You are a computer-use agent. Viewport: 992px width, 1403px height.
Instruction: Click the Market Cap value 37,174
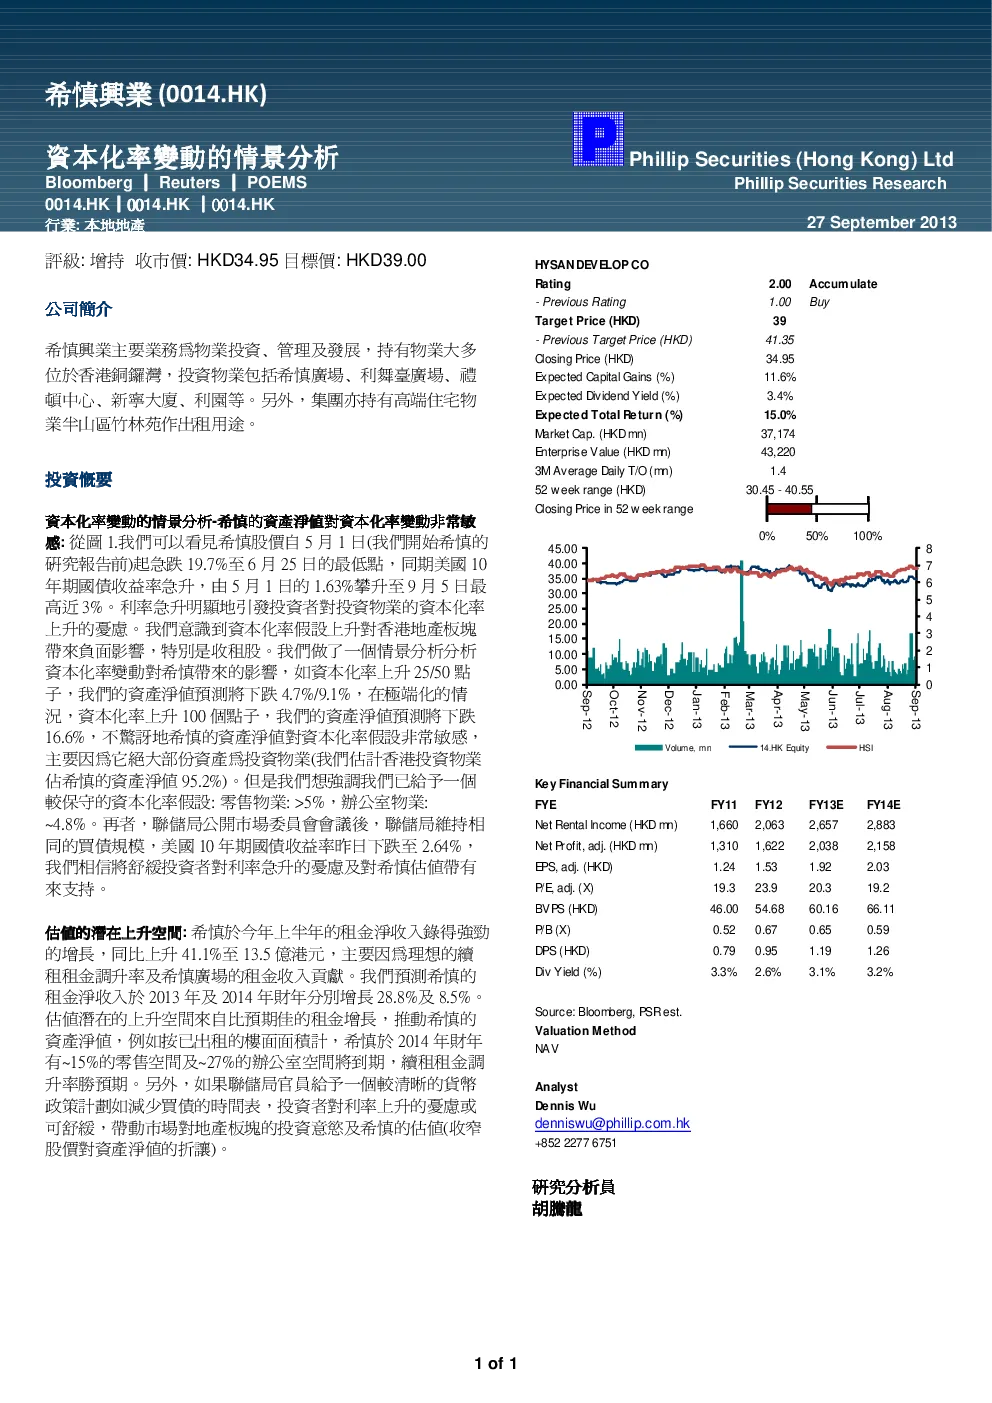[778, 434]
